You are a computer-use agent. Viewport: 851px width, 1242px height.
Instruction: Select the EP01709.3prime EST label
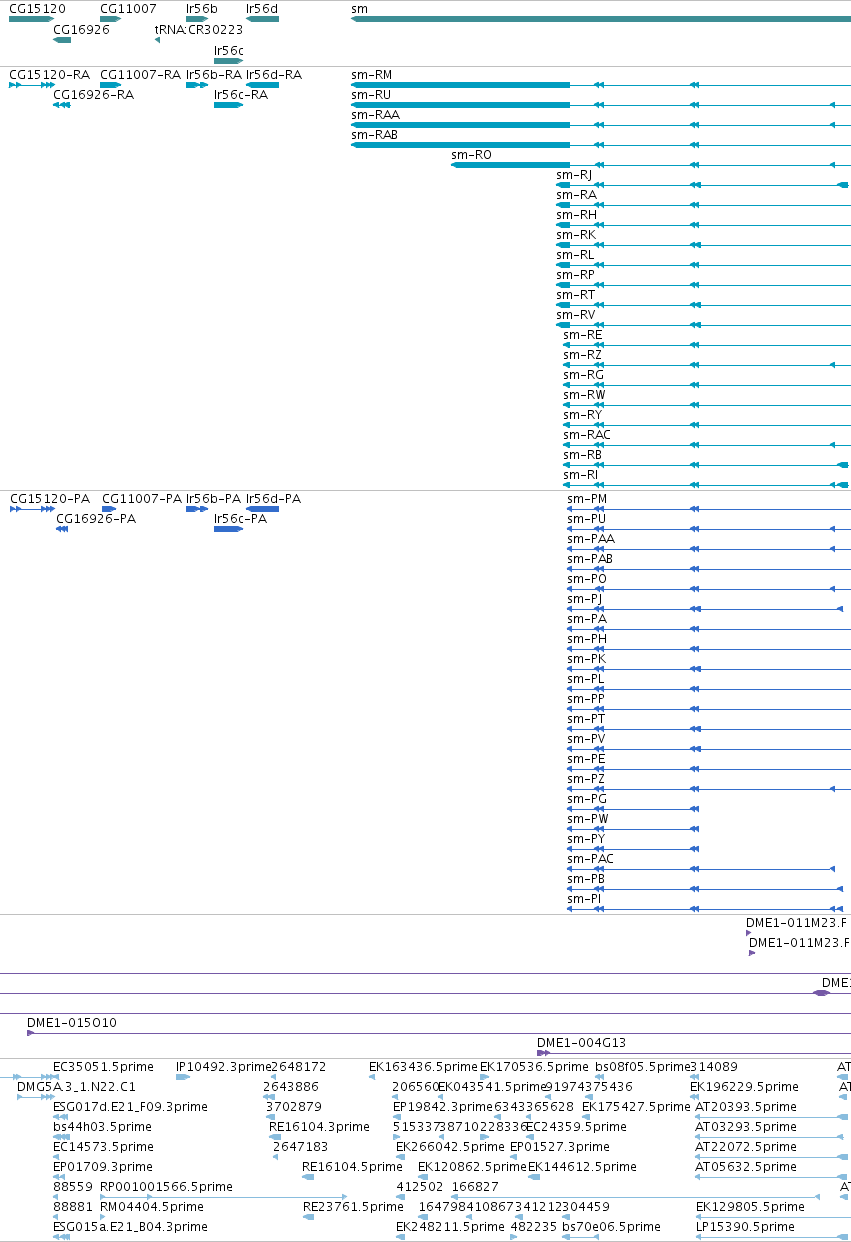tap(103, 1167)
